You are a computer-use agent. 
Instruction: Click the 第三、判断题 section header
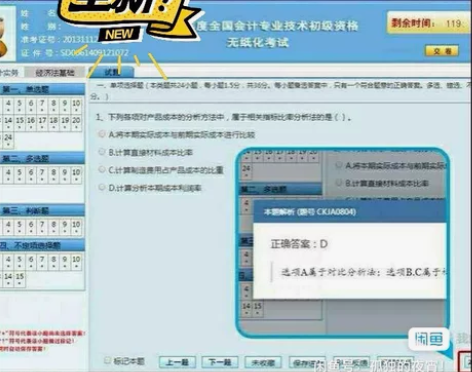tap(42, 211)
